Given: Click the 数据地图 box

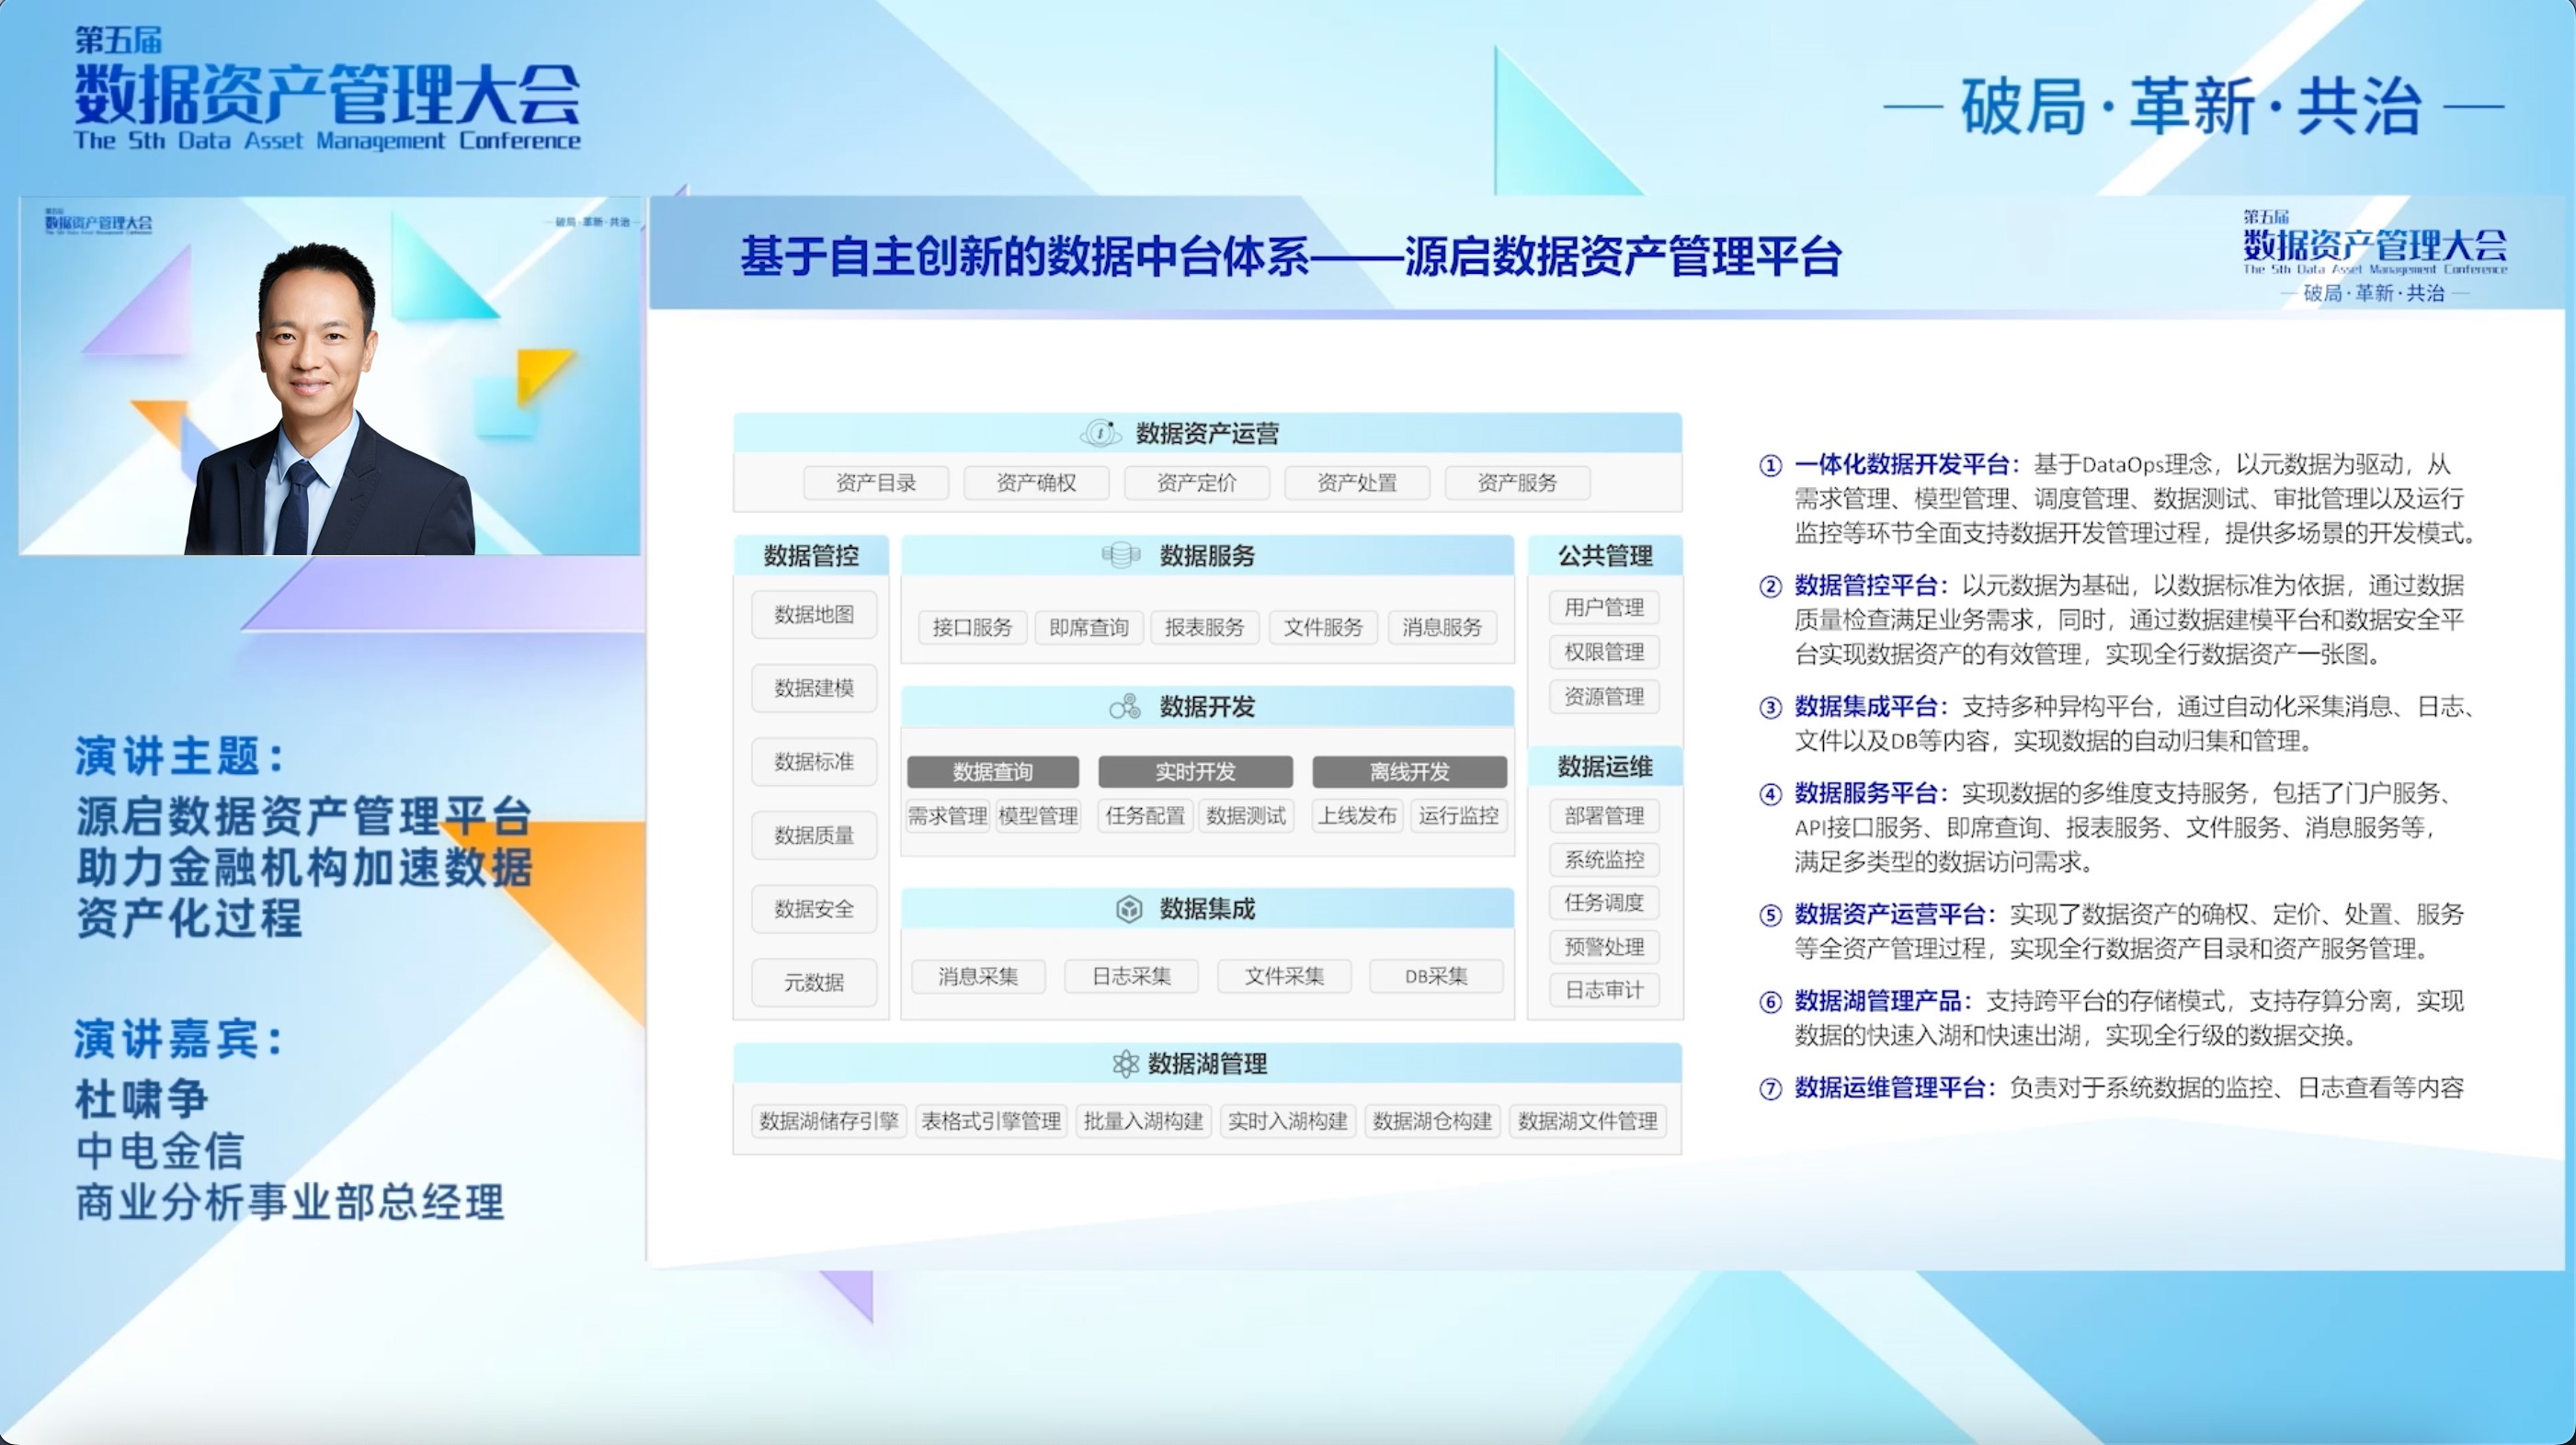Looking at the screenshot, I should click(x=814, y=614).
